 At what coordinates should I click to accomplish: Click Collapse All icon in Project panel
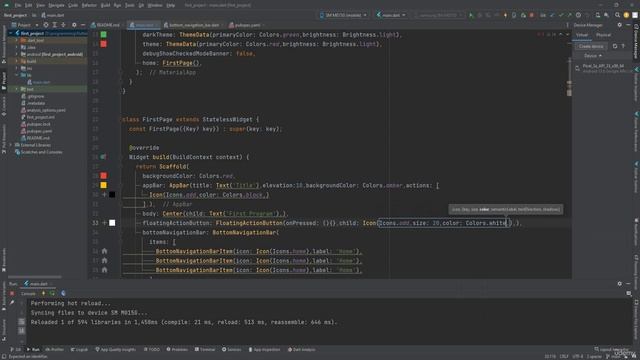click(63, 25)
